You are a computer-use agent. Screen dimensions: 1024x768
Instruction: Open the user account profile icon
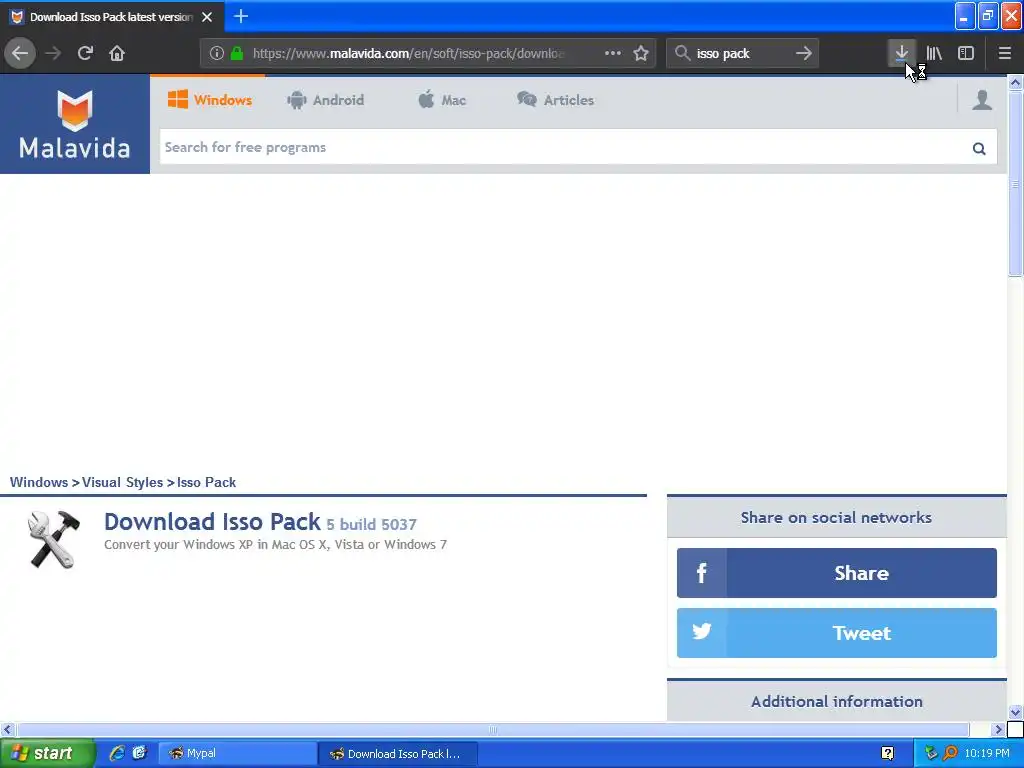click(x=982, y=100)
